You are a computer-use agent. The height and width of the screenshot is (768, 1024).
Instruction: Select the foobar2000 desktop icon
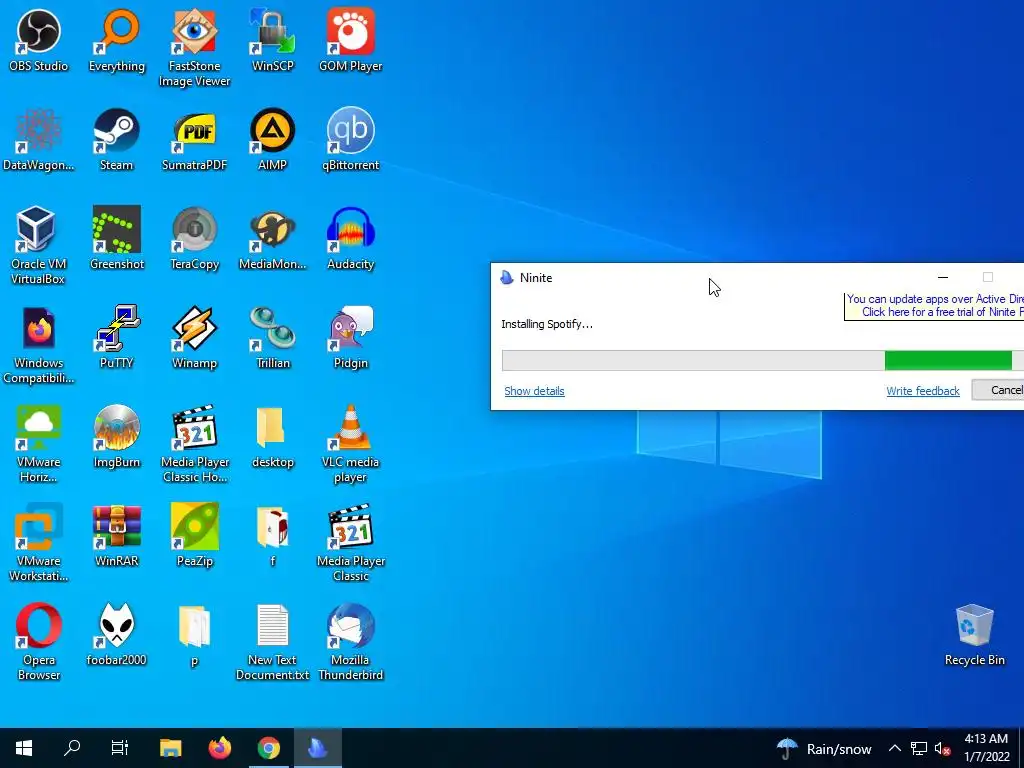point(117,635)
